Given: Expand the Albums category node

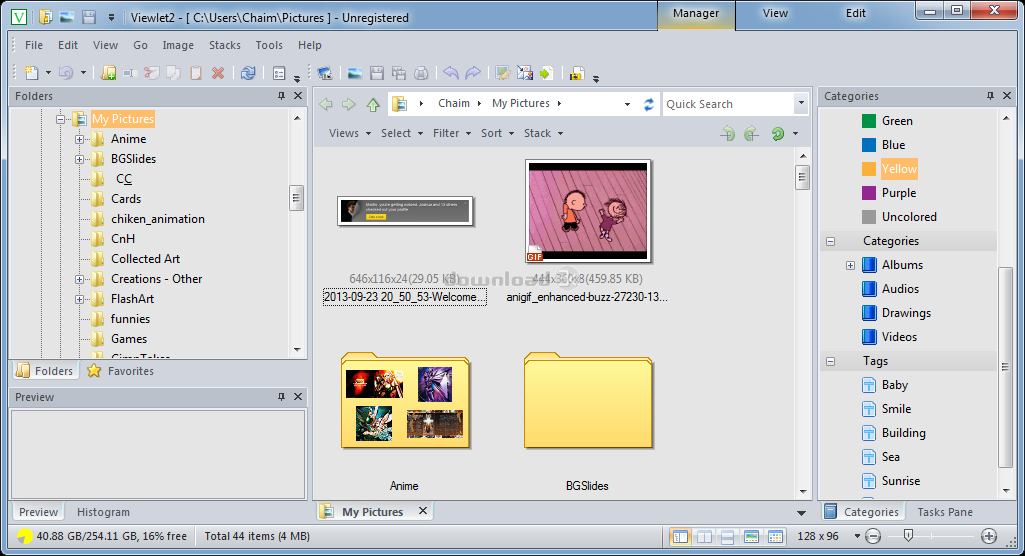Looking at the screenshot, I should [850, 265].
